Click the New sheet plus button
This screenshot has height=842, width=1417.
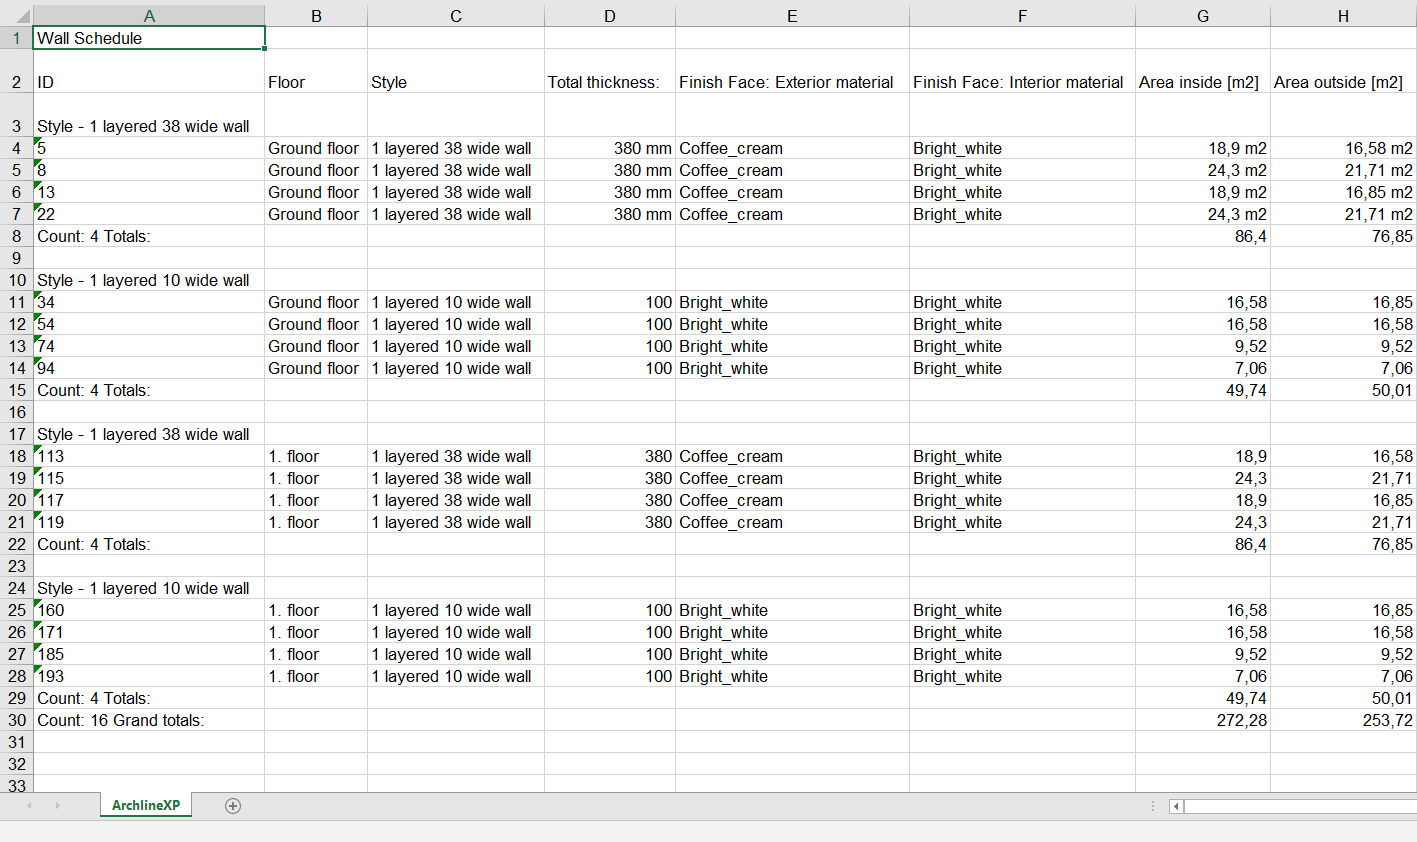coord(233,806)
